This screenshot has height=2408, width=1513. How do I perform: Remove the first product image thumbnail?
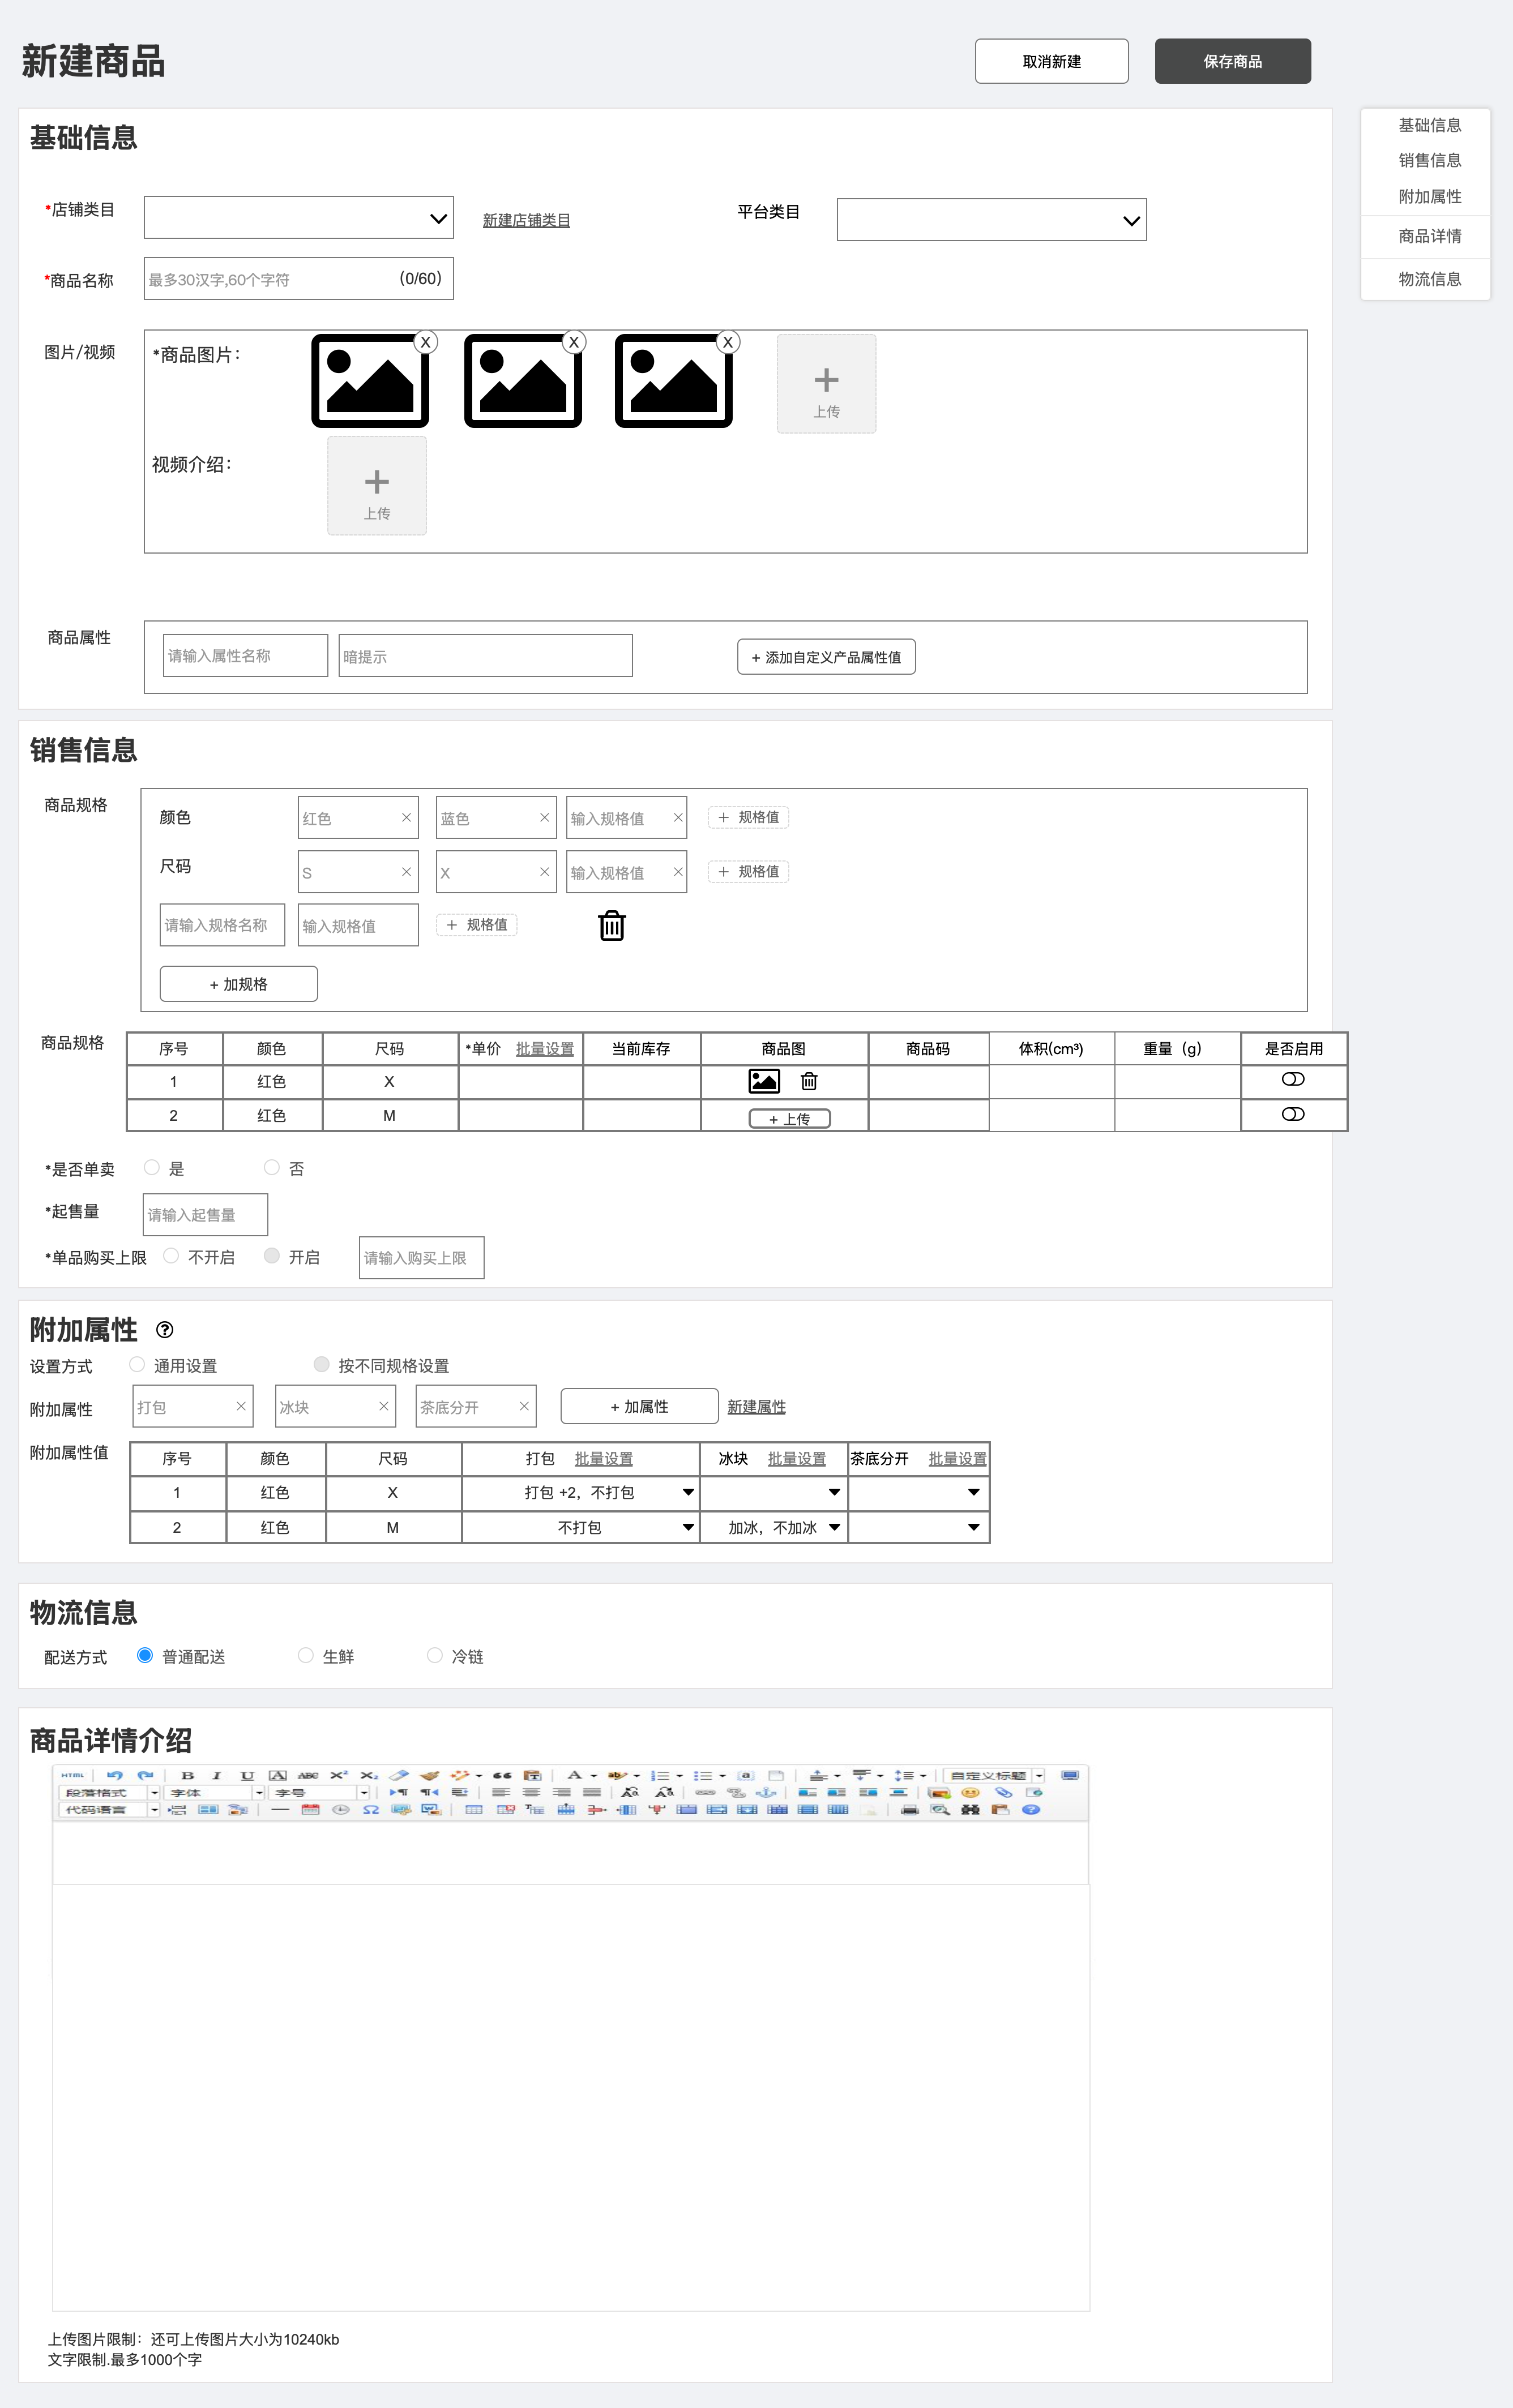coord(425,342)
